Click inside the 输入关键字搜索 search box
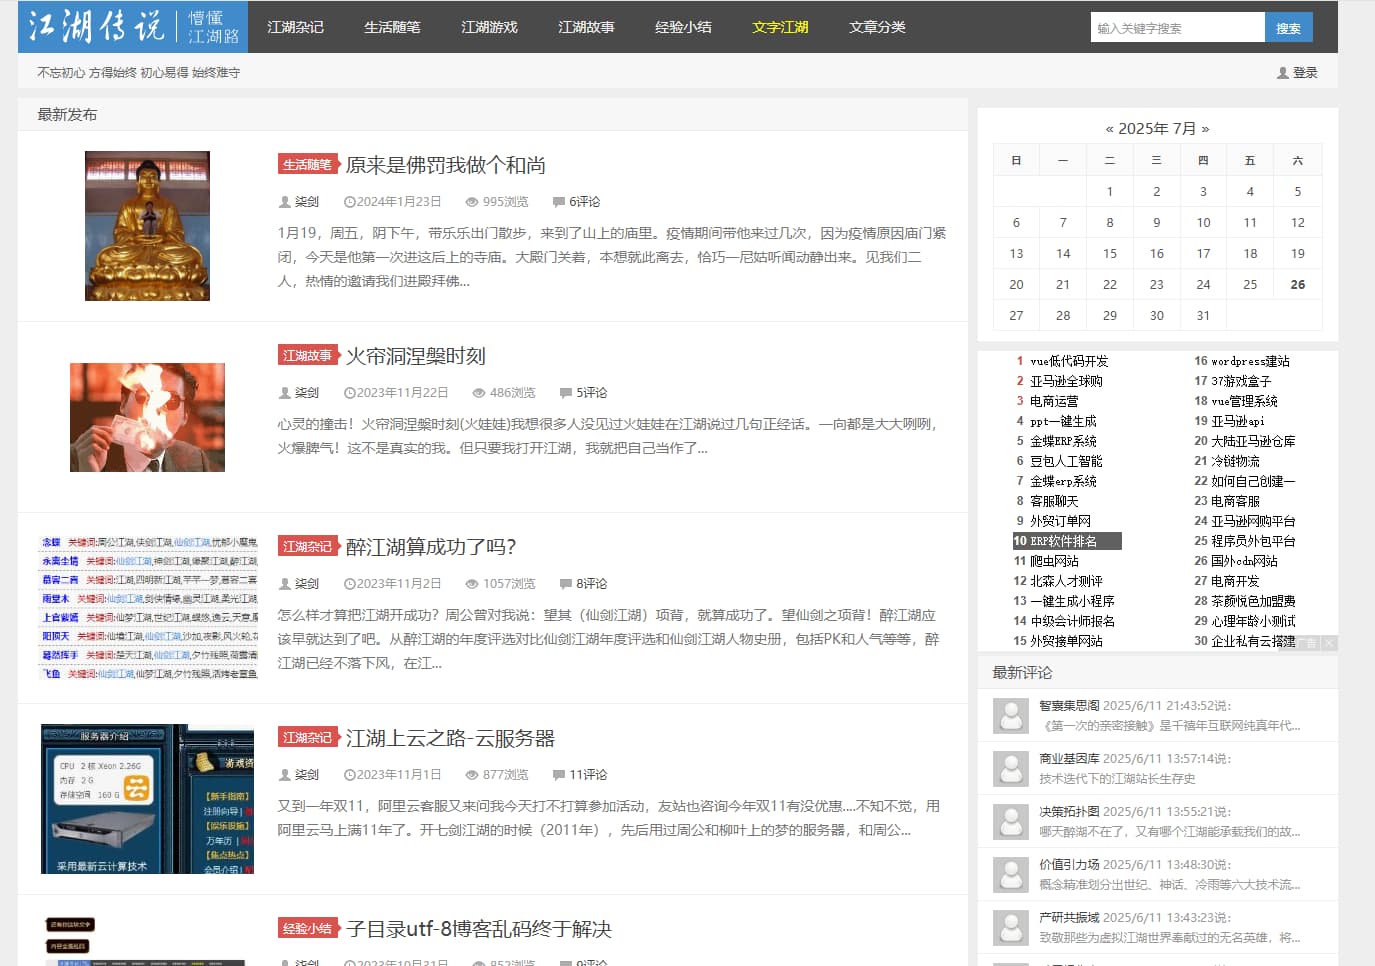The width and height of the screenshot is (1375, 966). 1177,27
